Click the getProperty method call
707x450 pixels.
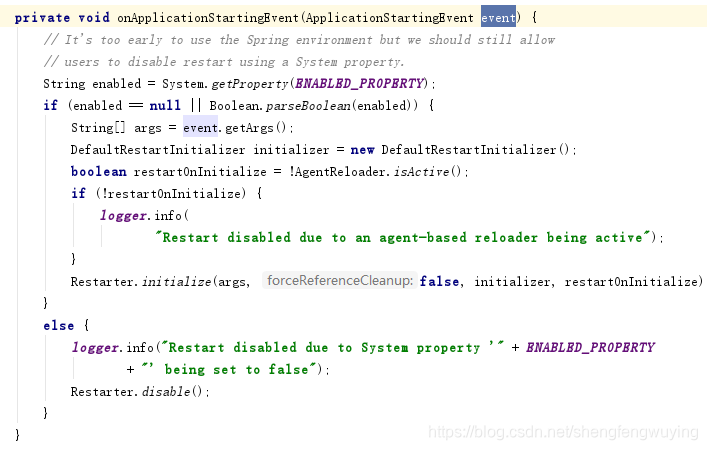point(249,84)
